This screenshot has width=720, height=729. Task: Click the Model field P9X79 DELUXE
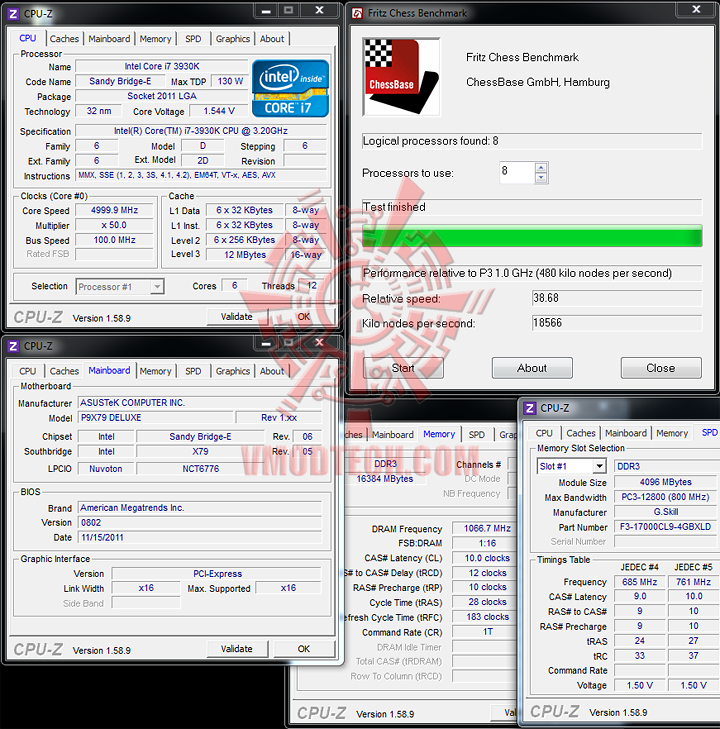(x=156, y=418)
